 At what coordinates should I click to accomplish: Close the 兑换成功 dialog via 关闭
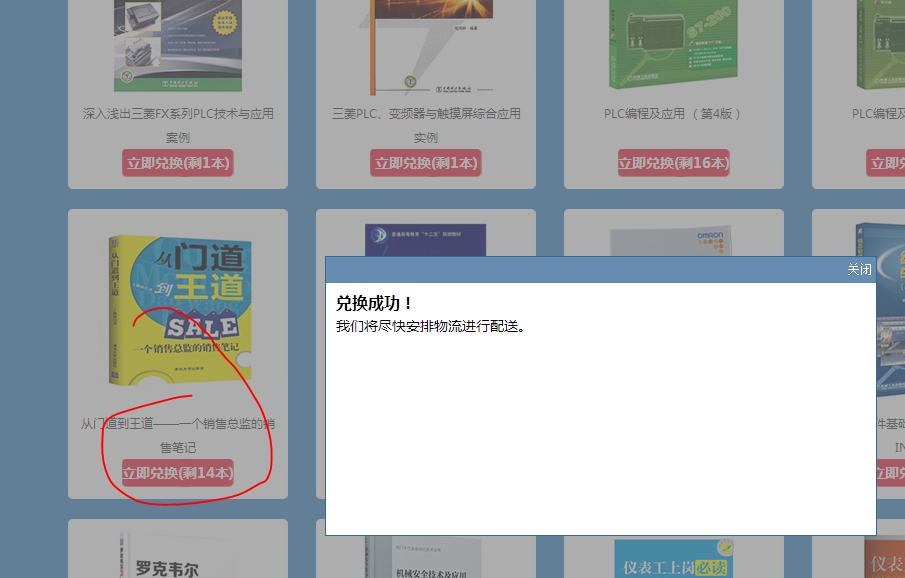point(859,270)
